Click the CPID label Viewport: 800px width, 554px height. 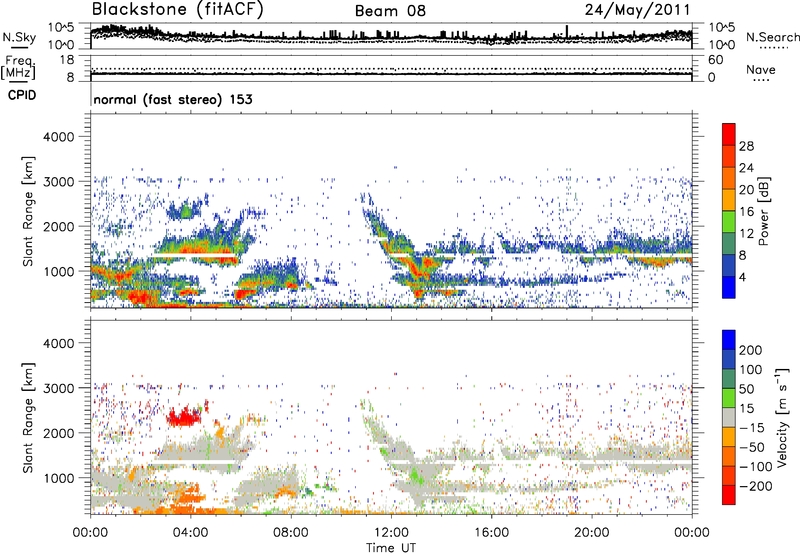[x=22, y=95]
